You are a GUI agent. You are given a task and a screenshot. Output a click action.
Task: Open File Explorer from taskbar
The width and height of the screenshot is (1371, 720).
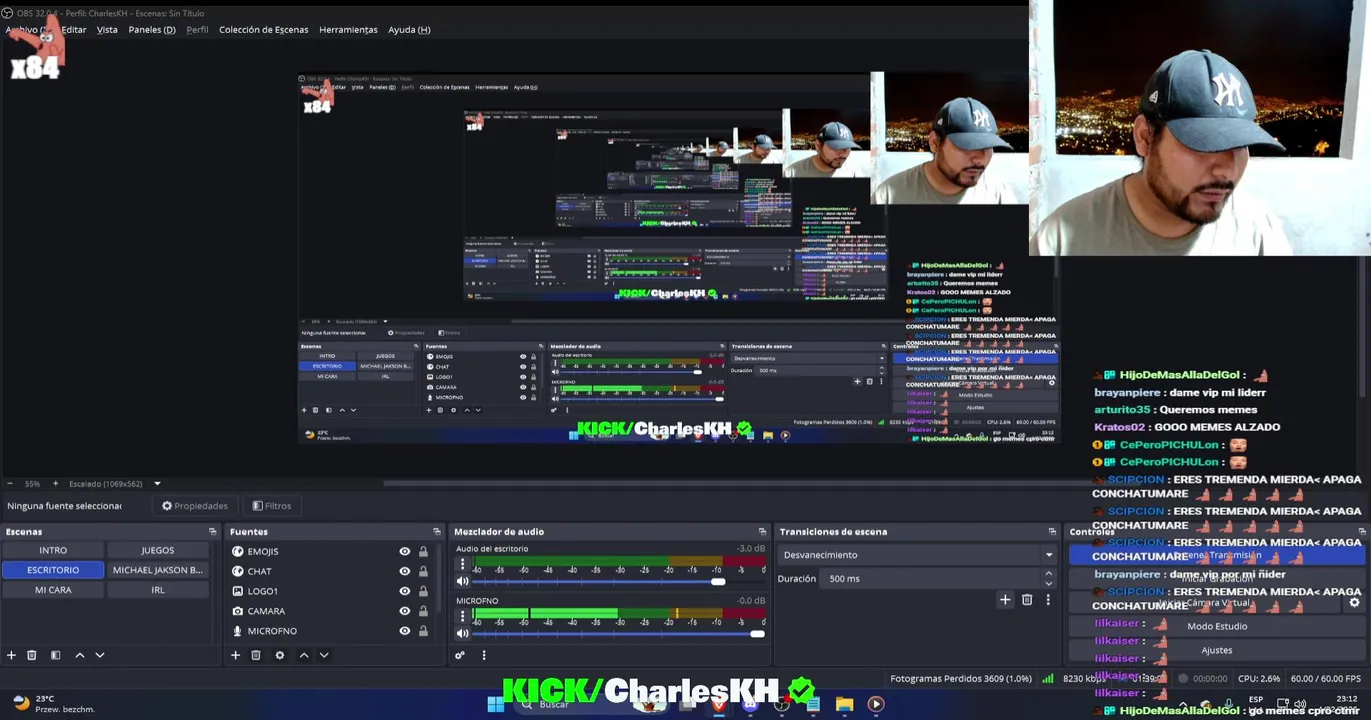pos(845,704)
